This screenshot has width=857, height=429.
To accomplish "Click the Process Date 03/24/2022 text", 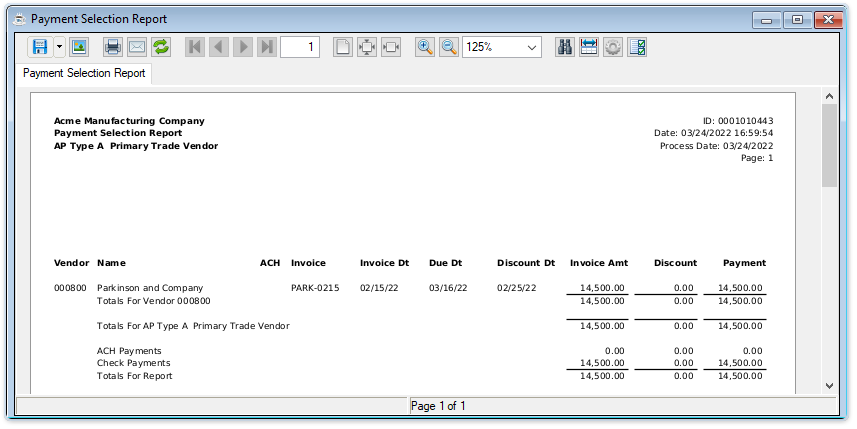I will 717,146.
